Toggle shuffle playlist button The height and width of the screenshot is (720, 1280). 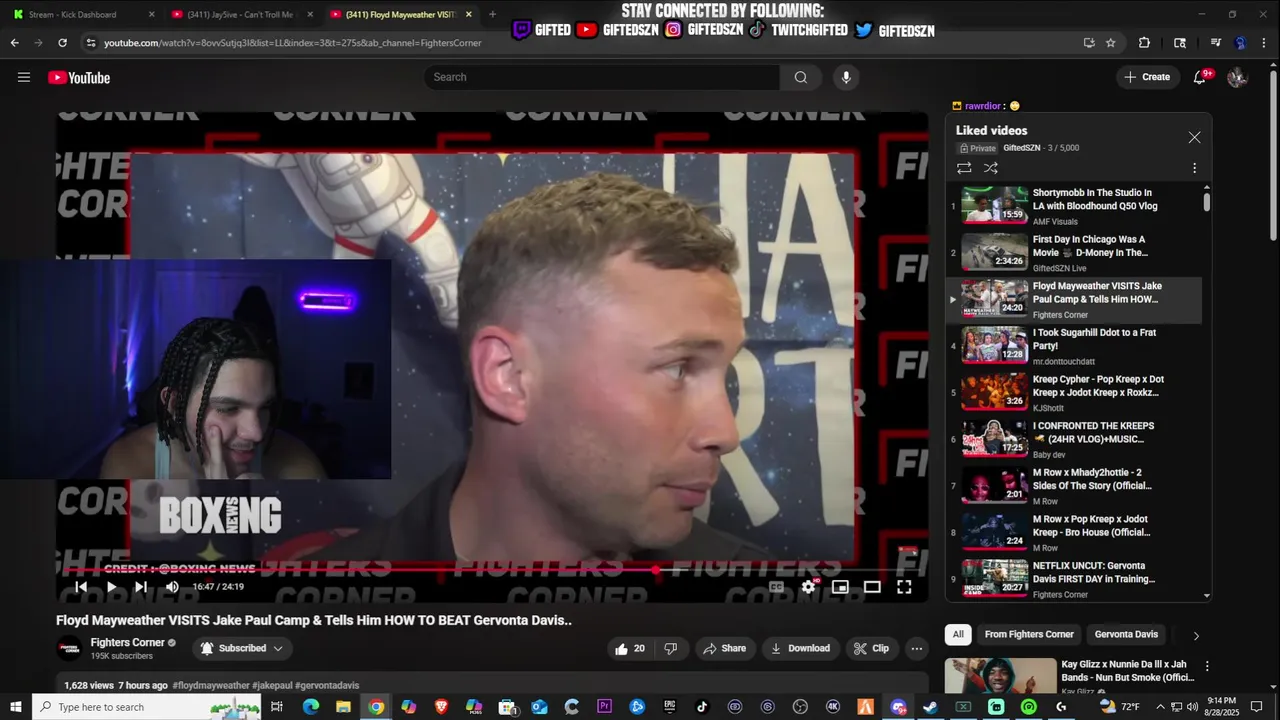tap(991, 168)
